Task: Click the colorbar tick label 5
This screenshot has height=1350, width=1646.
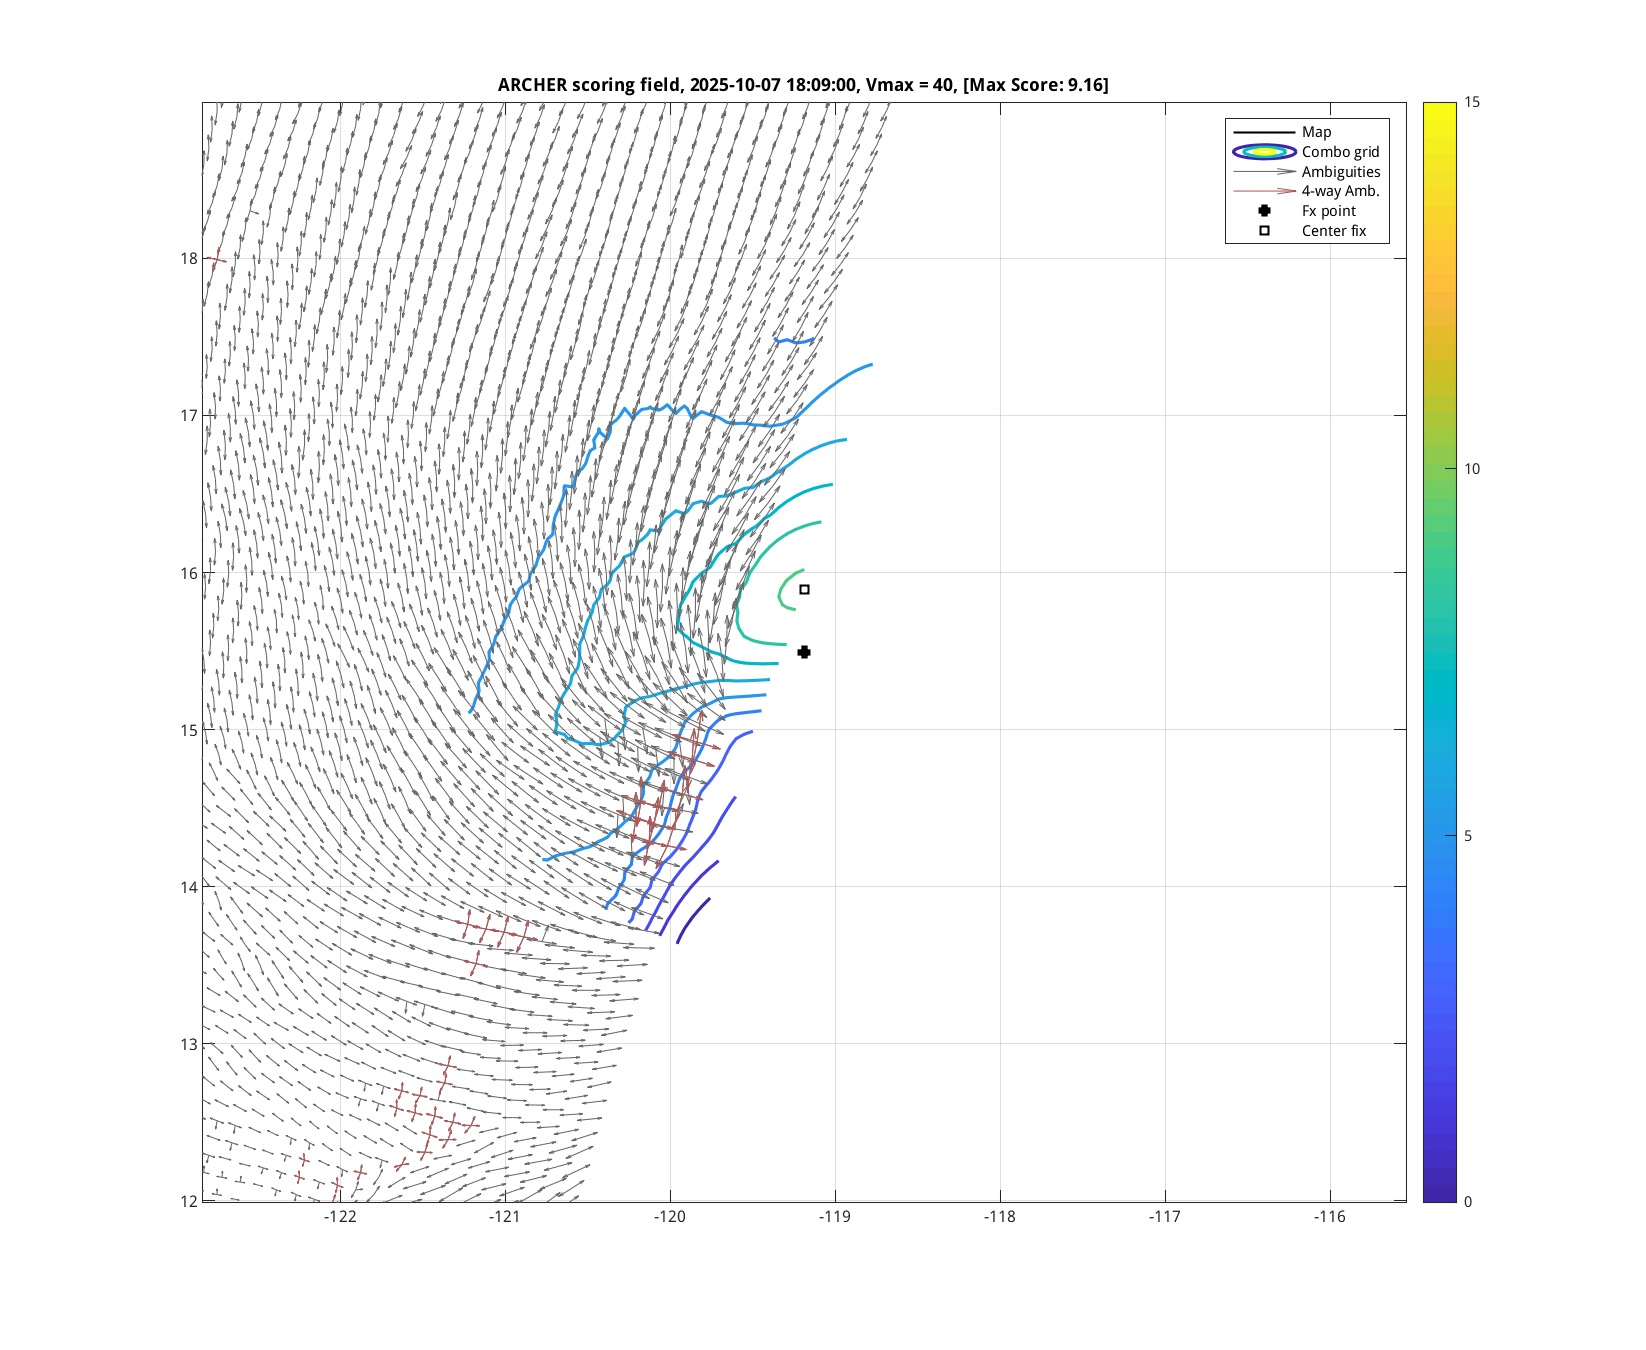Action: [1467, 836]
